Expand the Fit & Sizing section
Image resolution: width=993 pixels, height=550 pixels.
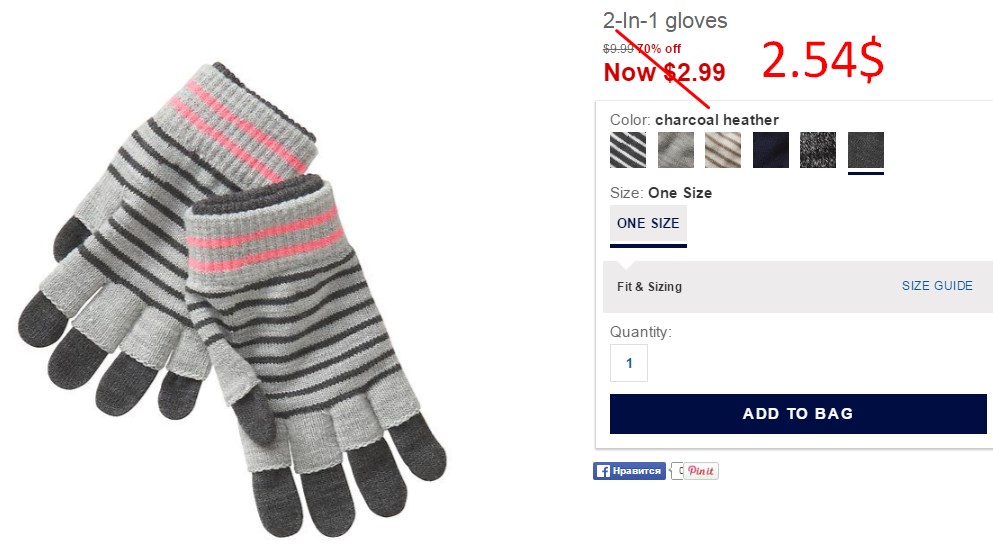click(649, 286)
